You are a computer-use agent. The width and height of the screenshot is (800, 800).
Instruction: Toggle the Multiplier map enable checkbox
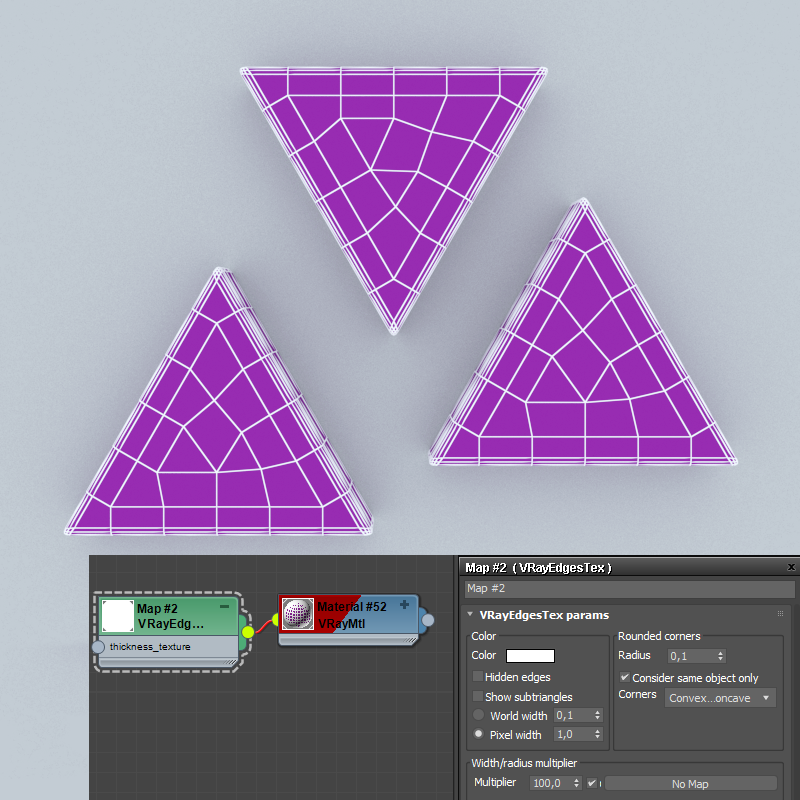point(592,783)
